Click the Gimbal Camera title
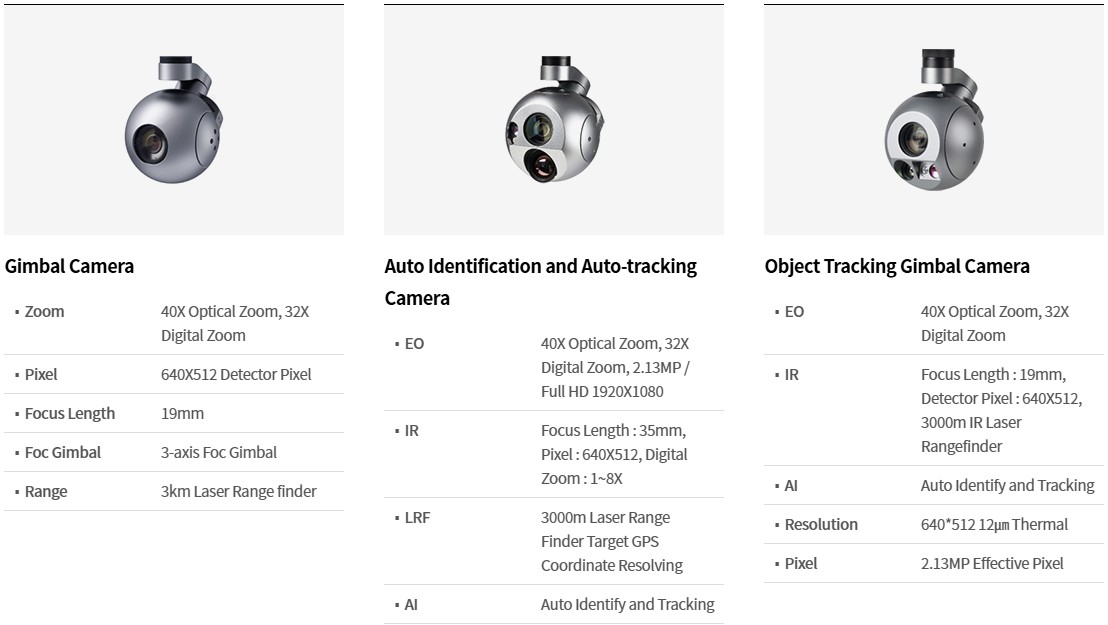 pos(69,267)
